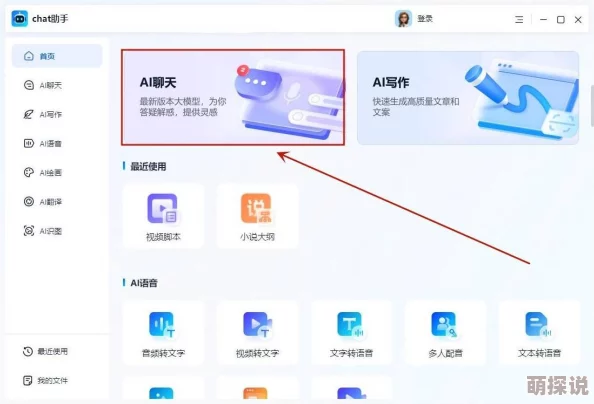Maximize the chat助手 window

point(561,19)
